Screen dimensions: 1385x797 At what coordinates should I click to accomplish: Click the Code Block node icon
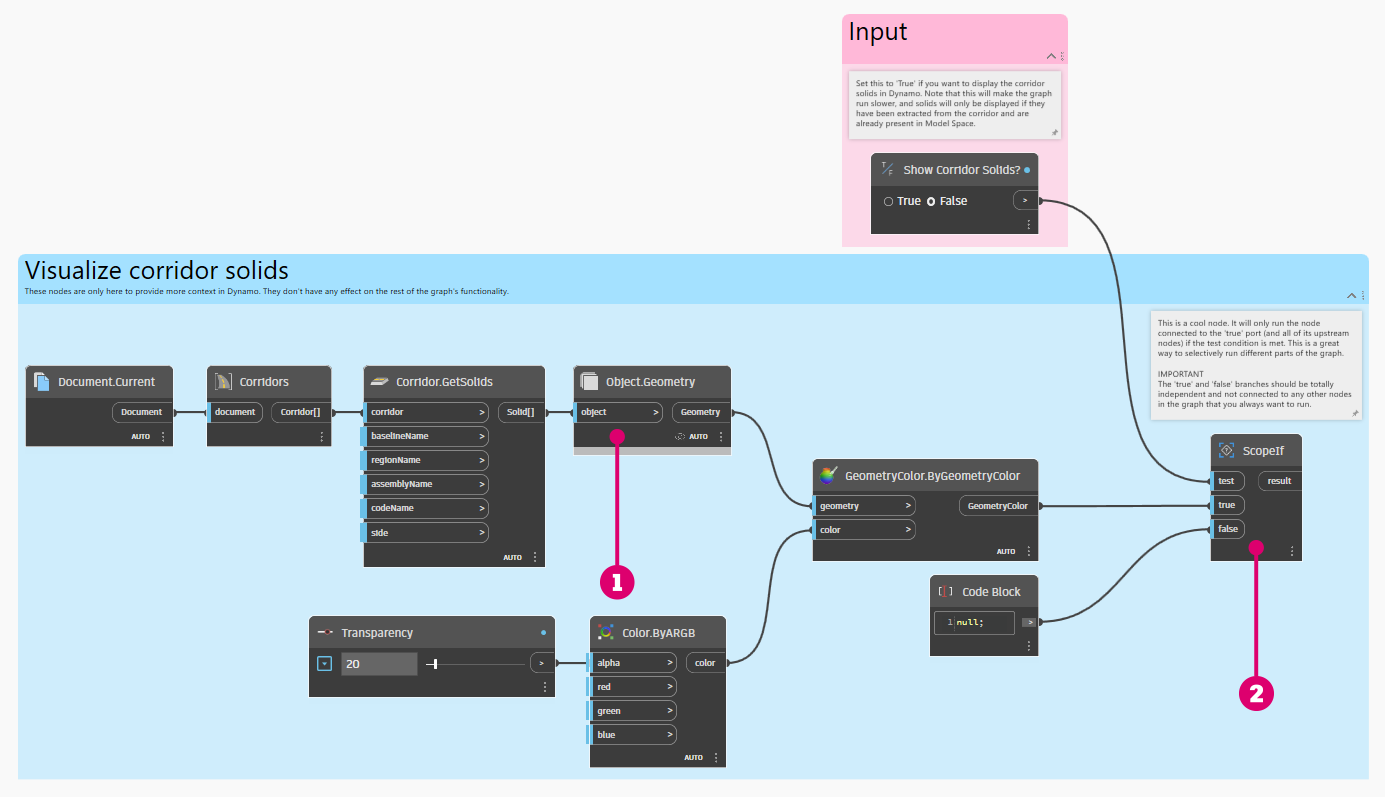pyautogui.click(x=945, y=591)
